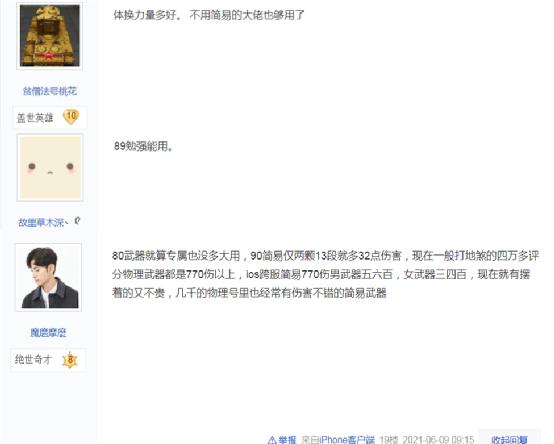Click the 绝世奇才 title badge label
Screen dimensions: 554x444
pyautogui.click(x=33, y=360)
